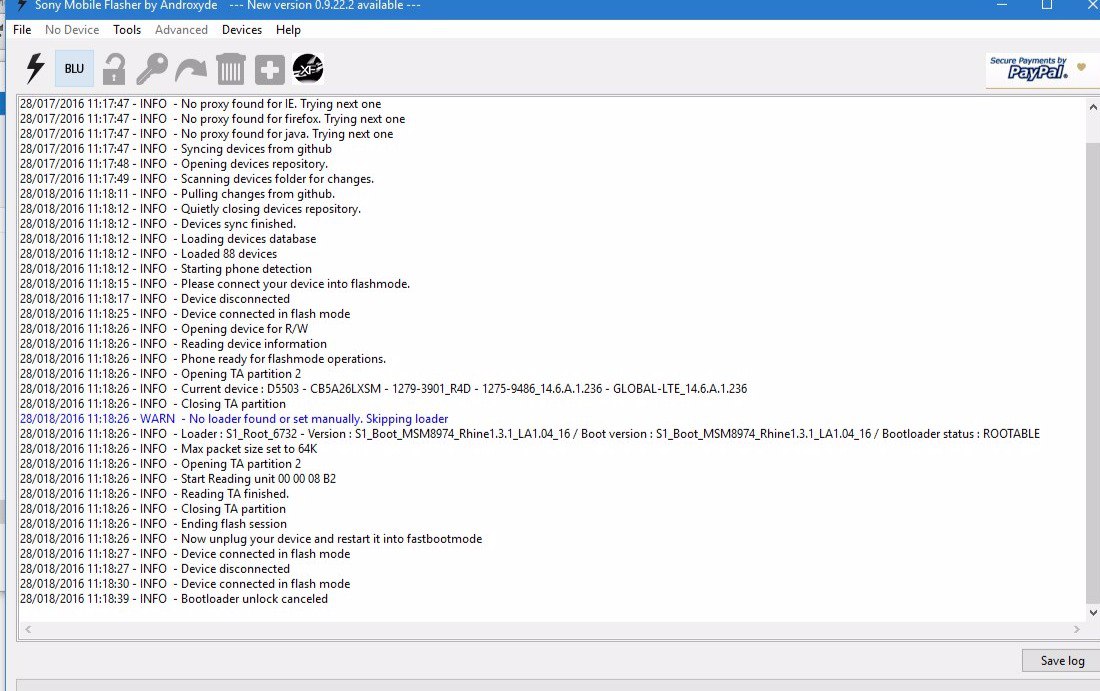Click the curved arrow toolbar icon

point(190,70)
